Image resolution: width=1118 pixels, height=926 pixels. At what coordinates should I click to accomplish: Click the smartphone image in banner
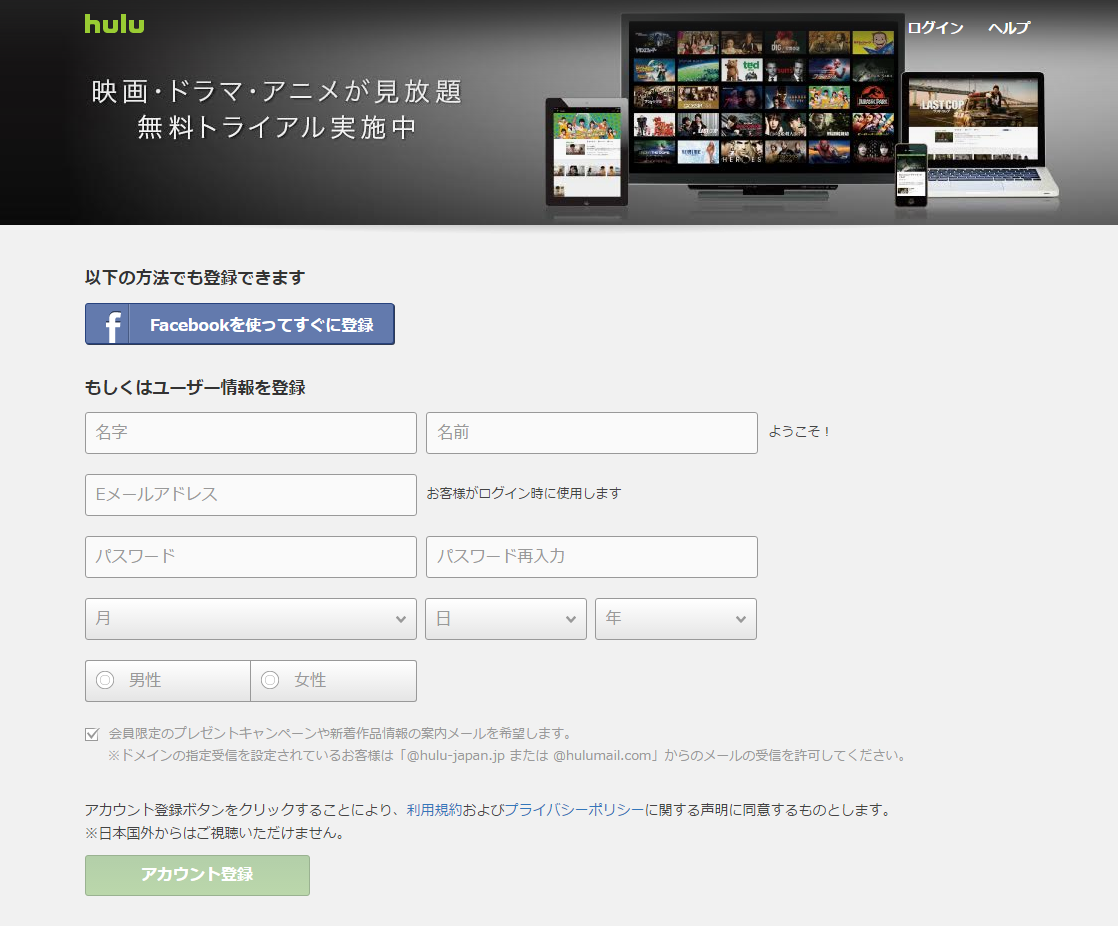910,175
